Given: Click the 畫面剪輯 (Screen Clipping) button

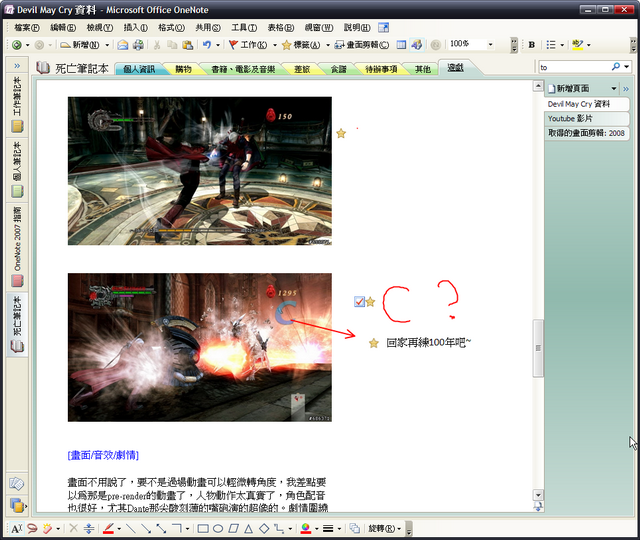Looking at the screenshot, I should [362, 45].
